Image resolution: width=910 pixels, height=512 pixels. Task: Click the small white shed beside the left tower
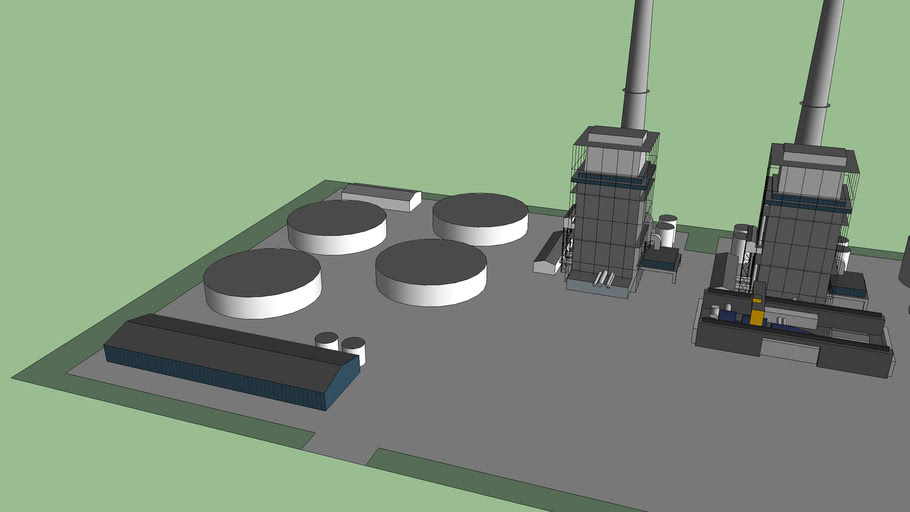click(x=548, y=258)
